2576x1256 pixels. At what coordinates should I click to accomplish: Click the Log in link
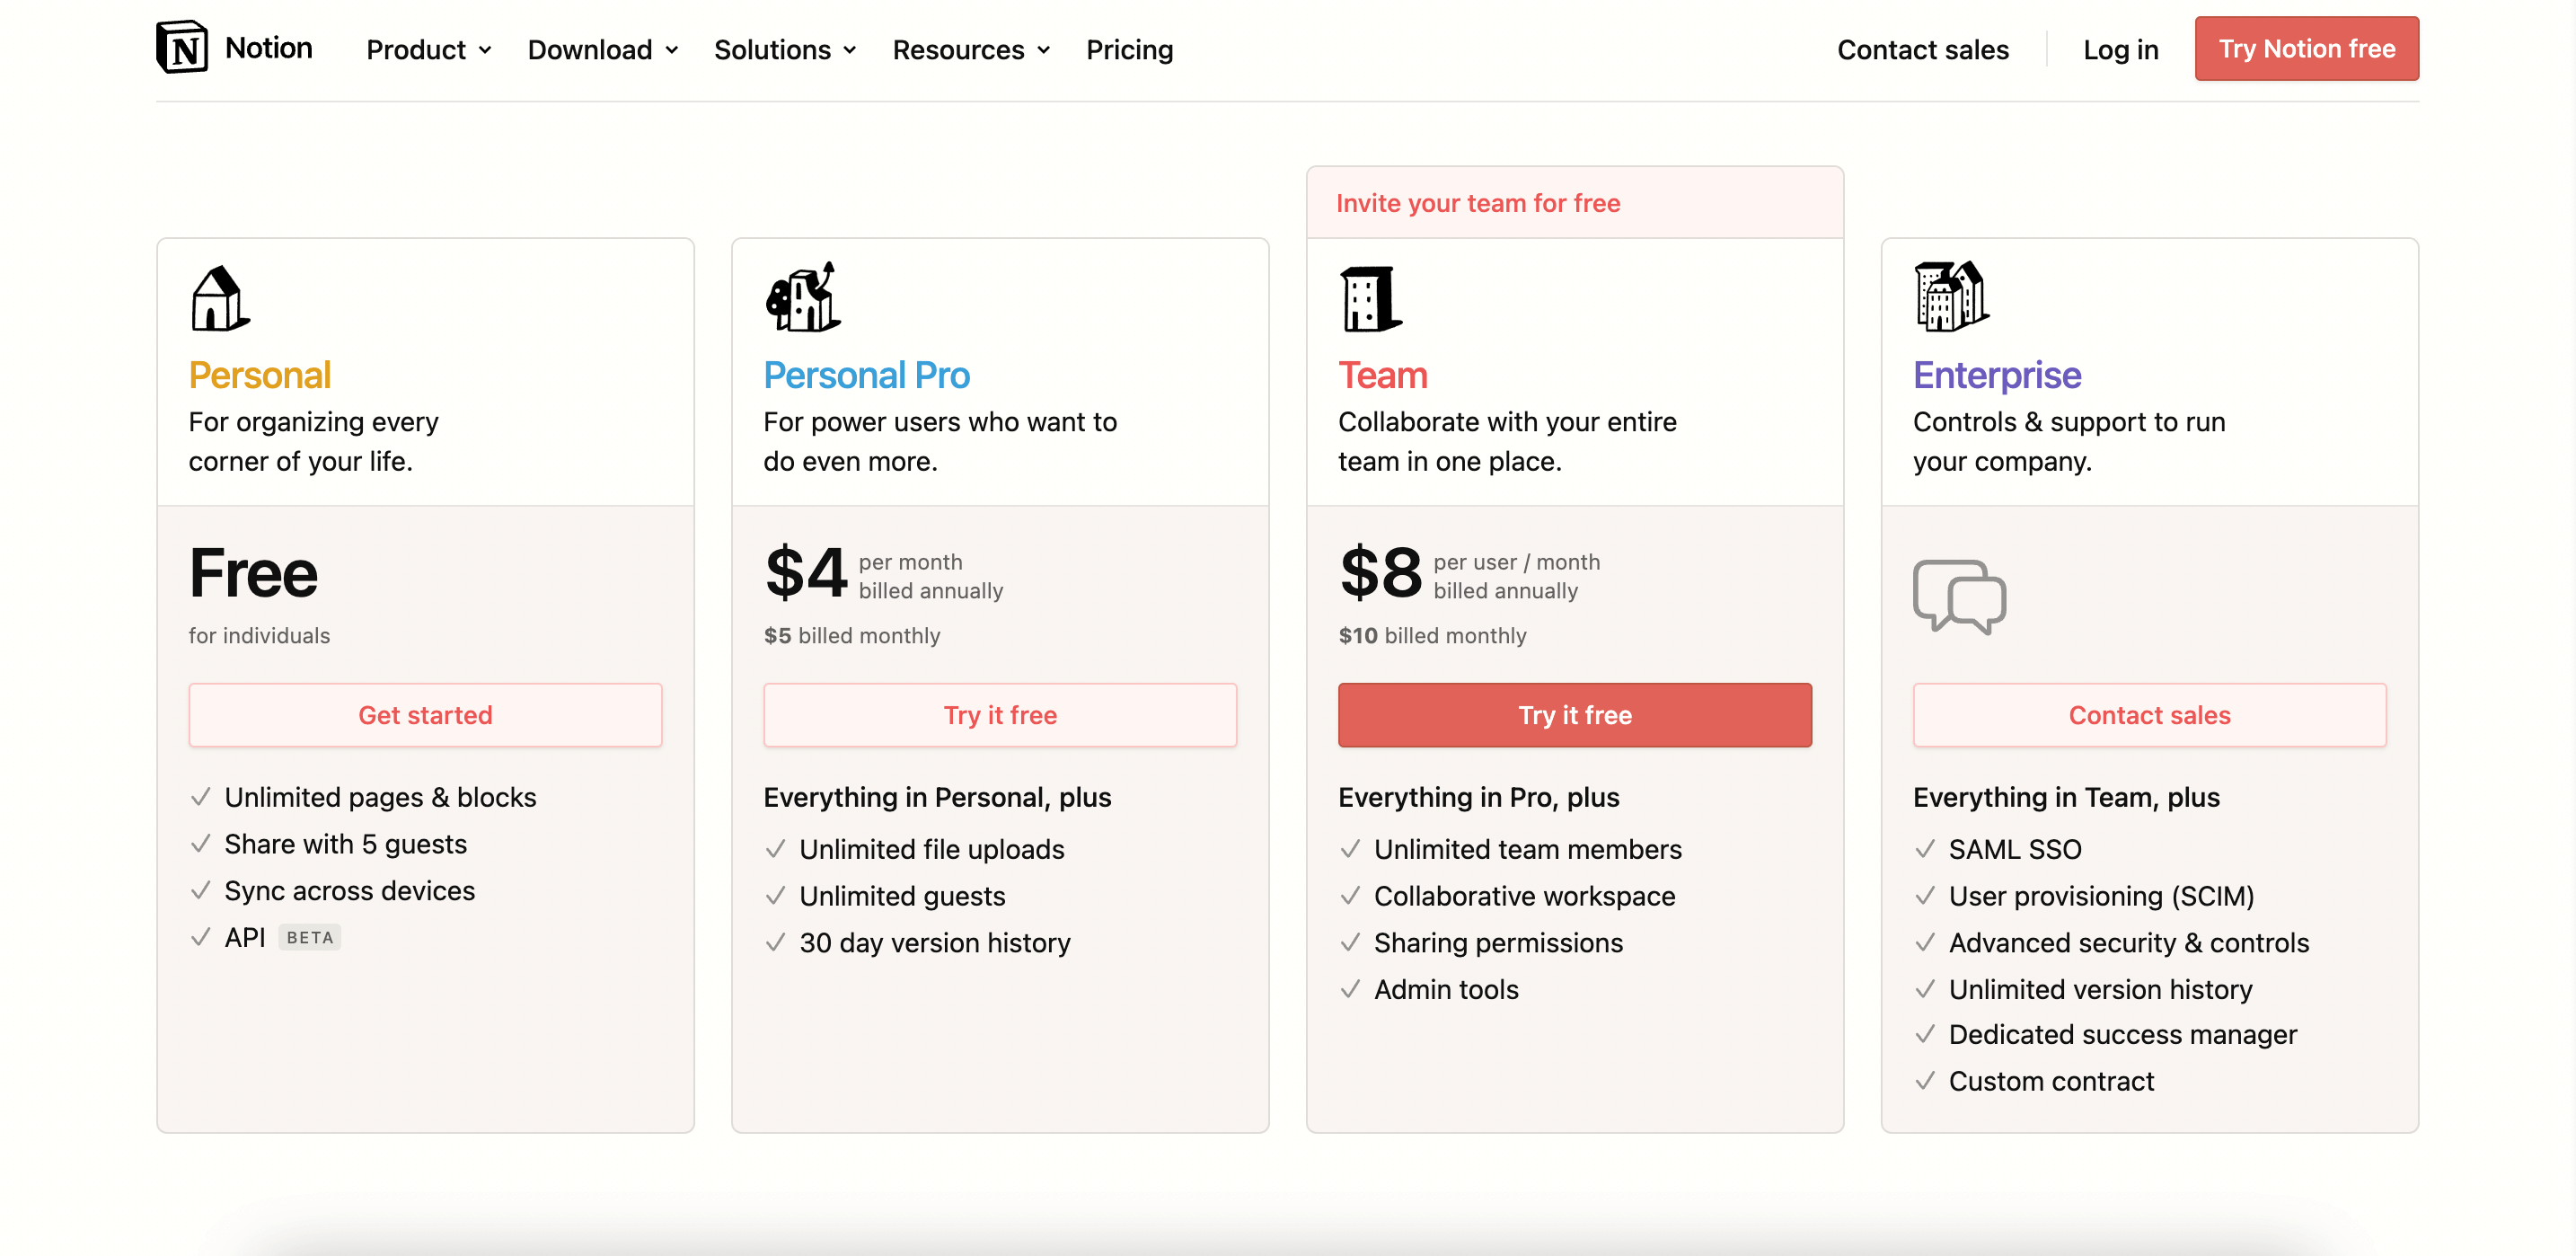coord(2120,49)
